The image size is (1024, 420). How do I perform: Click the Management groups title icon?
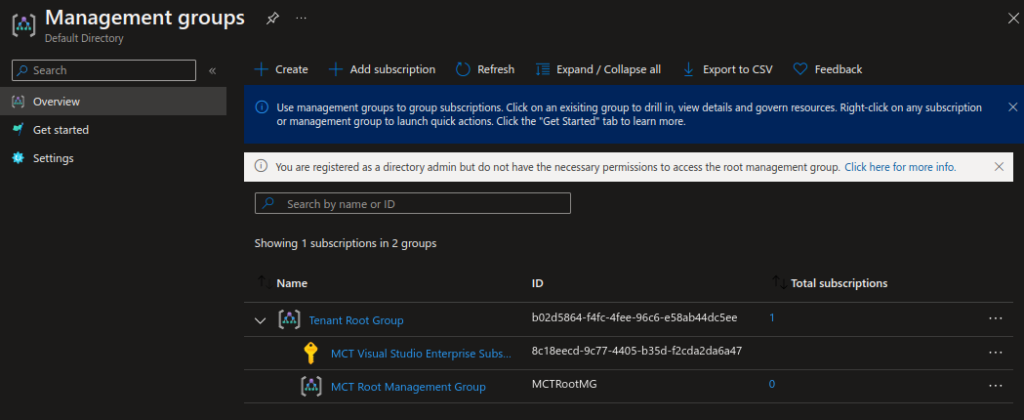(24, 25)
